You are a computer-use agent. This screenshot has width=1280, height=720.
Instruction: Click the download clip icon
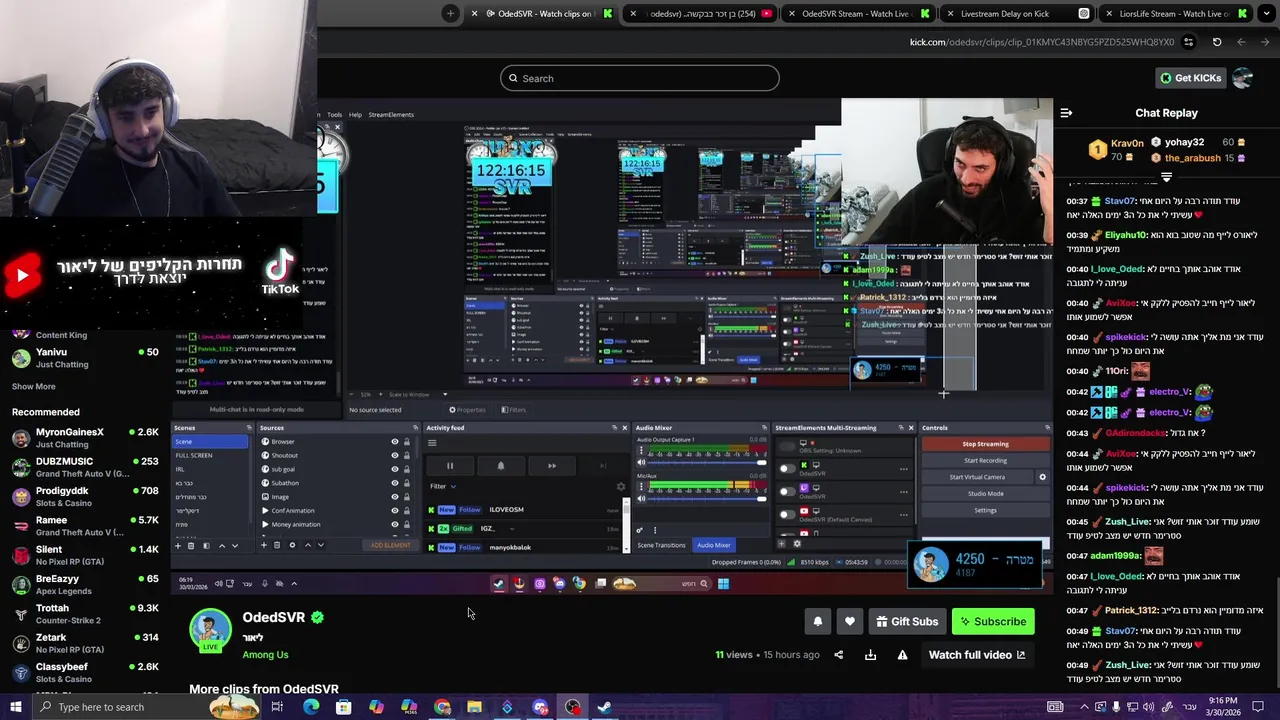click(x=870, y=655)
